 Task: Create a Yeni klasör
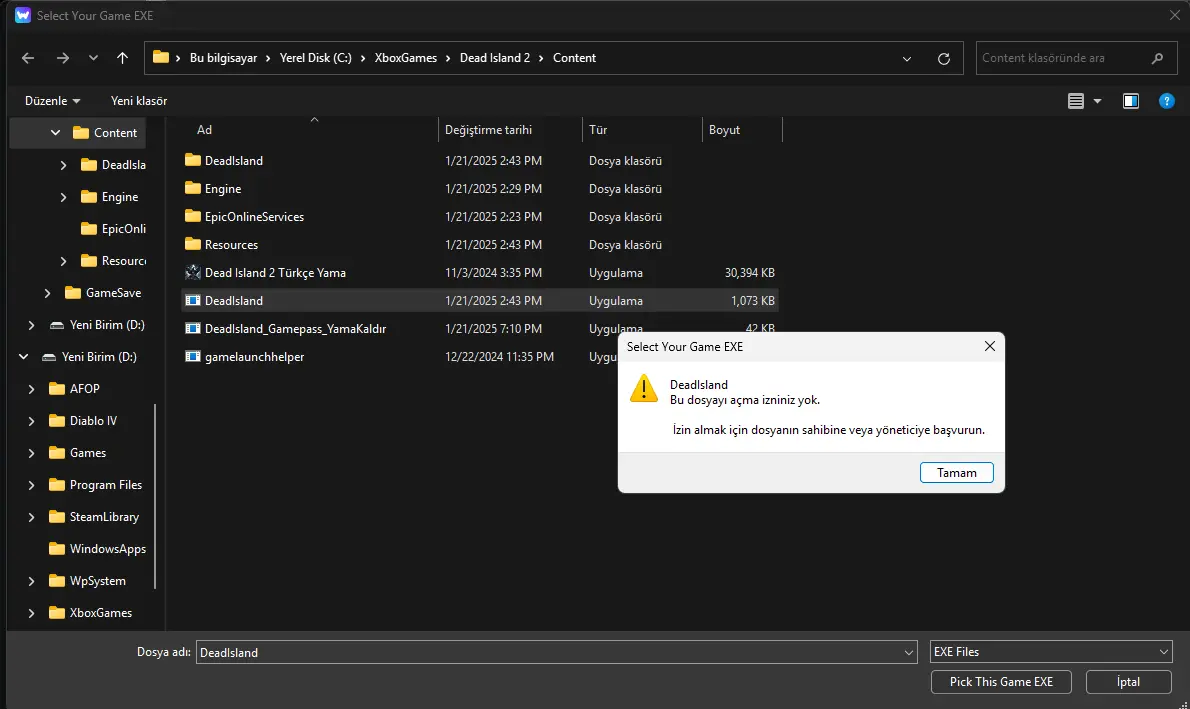tap(139, 101)
